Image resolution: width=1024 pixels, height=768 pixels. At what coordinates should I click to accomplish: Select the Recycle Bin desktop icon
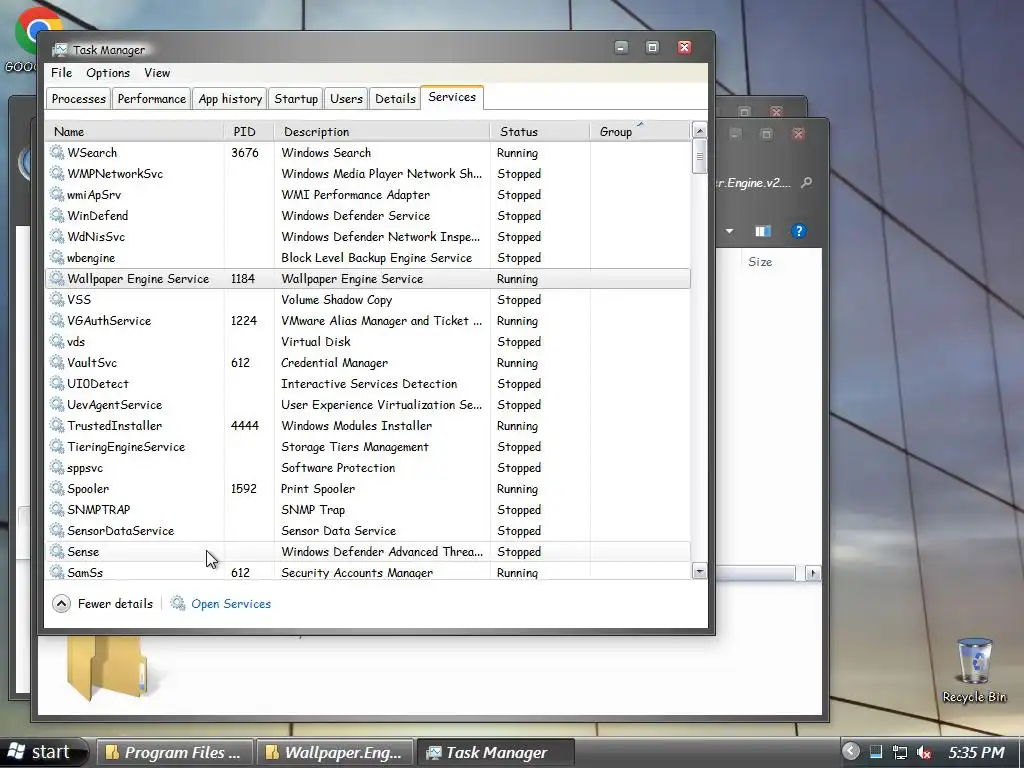(974, 671)
